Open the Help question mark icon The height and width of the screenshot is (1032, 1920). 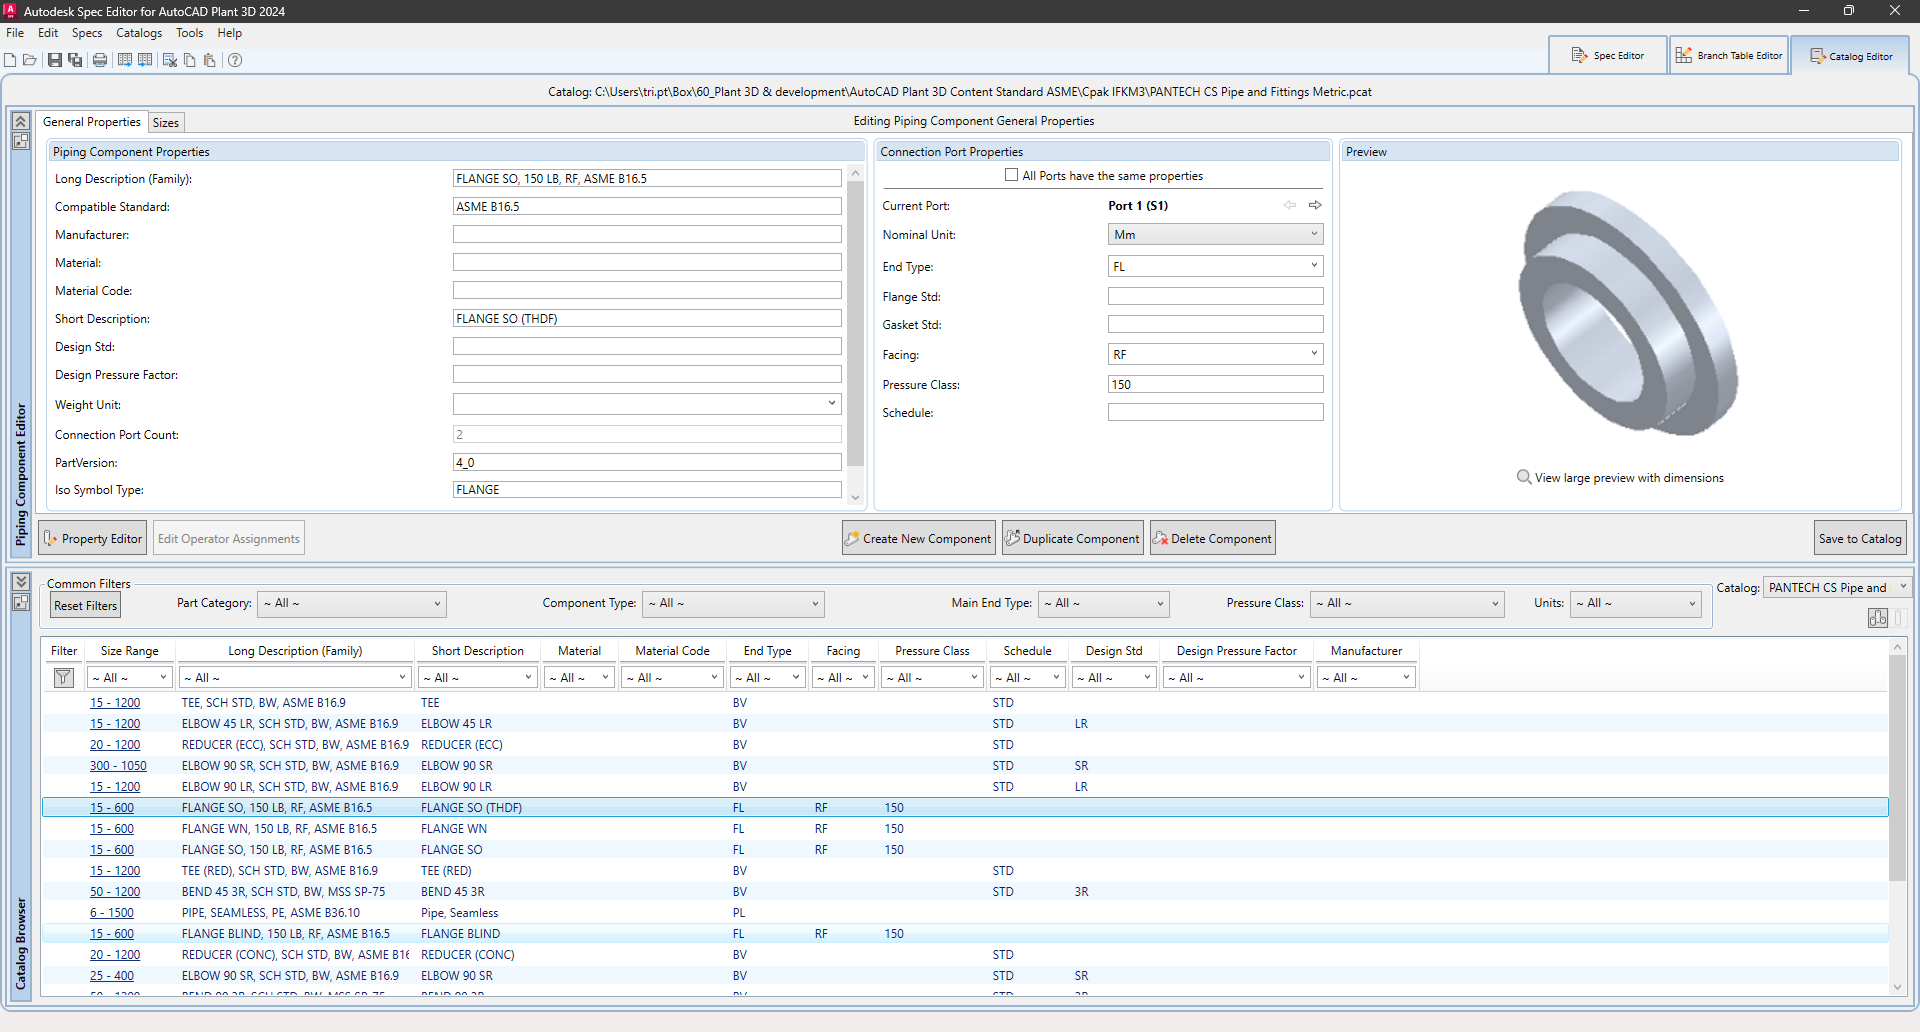235,60
